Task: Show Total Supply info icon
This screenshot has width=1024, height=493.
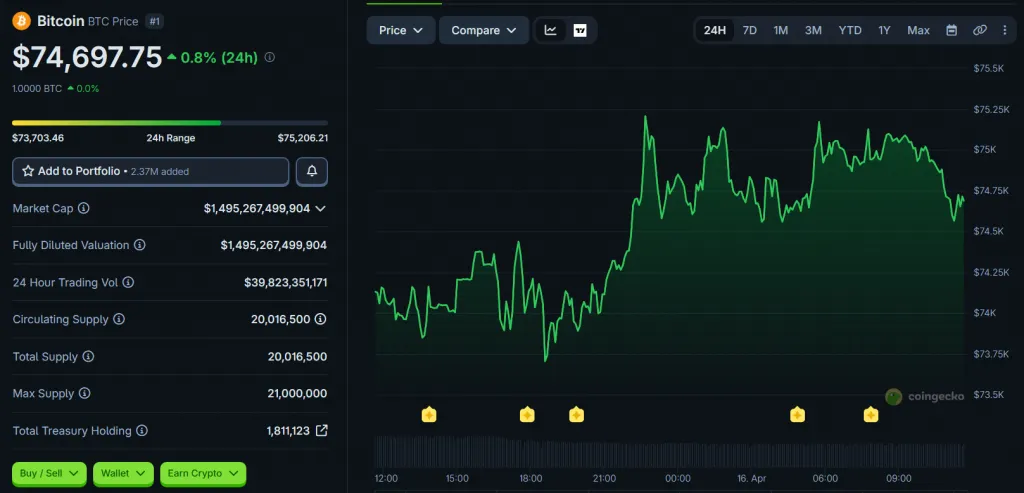Action: (x=88, y=357)
